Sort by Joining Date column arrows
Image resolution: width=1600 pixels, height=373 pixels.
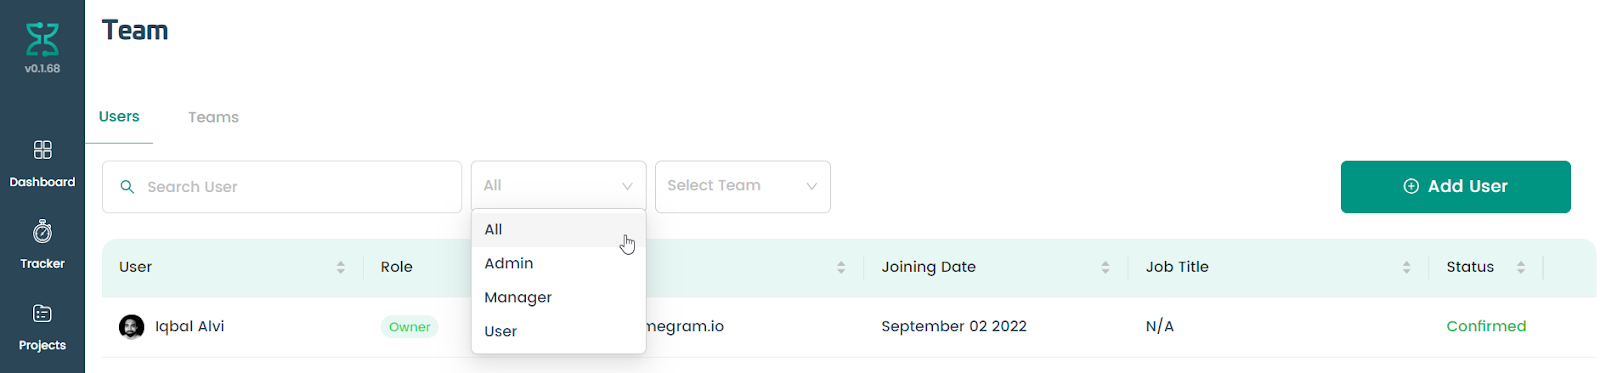pos(1105,267)
